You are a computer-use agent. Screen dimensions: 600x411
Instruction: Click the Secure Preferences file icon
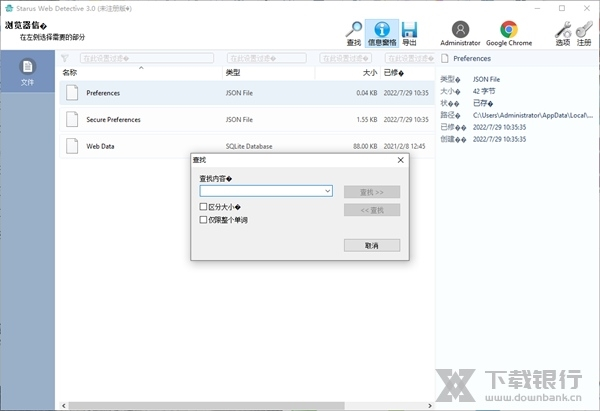click(x=72, y=119)
